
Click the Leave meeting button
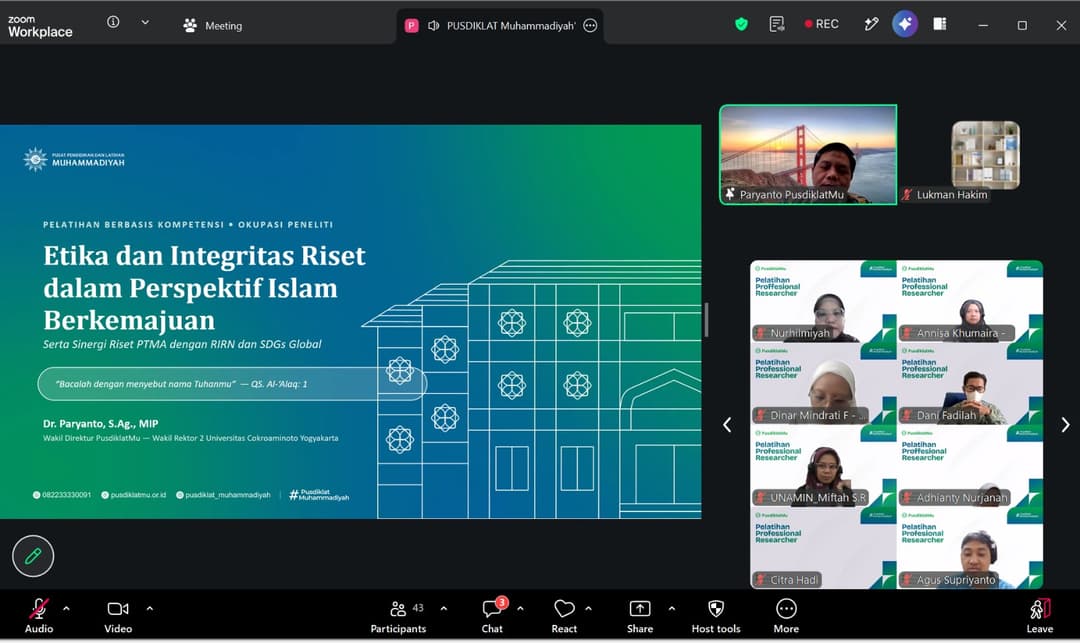click(x=1039, y=615)
